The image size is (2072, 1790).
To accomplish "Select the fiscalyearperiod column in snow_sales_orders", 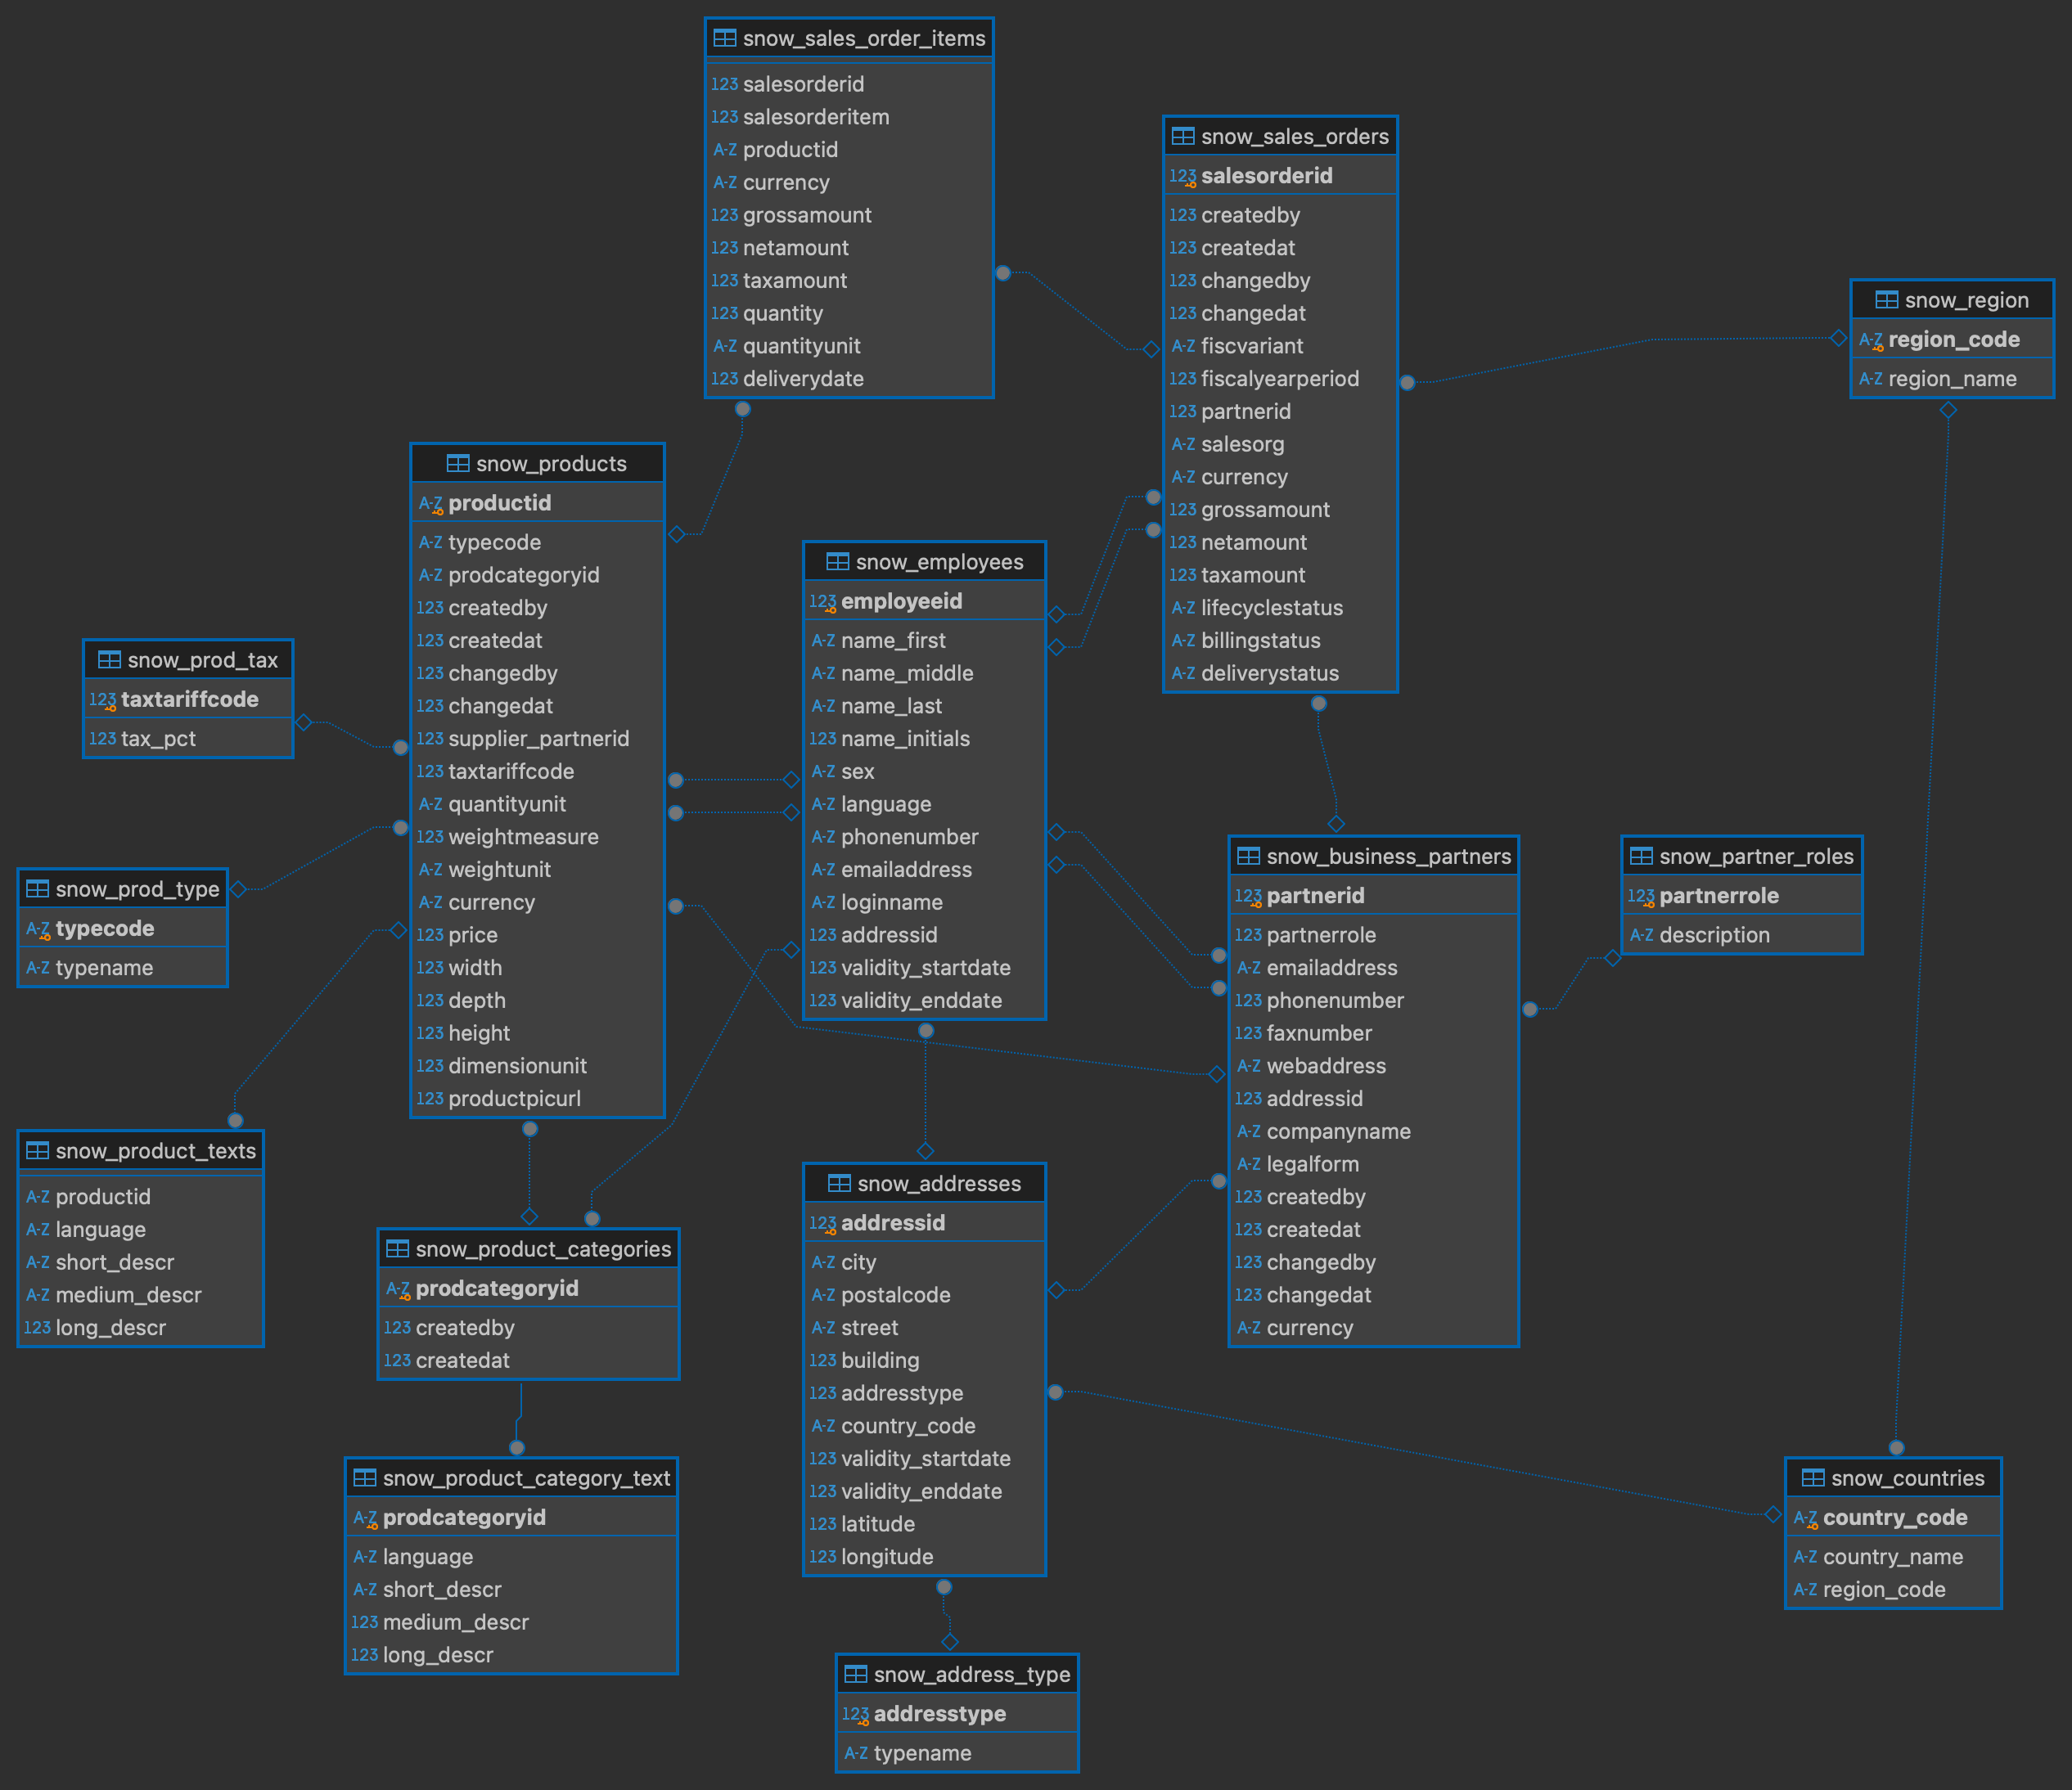I will pyautogui.click(x=1279, y=379).
